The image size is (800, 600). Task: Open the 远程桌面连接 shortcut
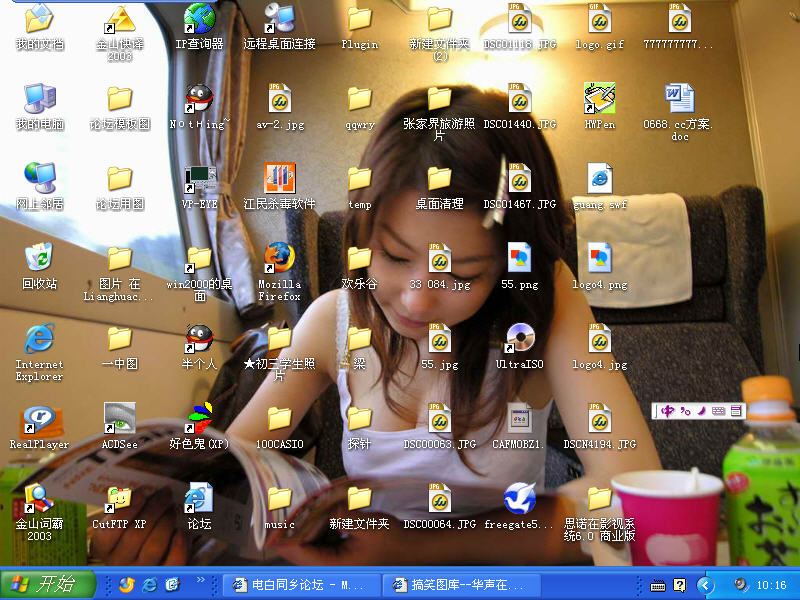tap(279, 20)
